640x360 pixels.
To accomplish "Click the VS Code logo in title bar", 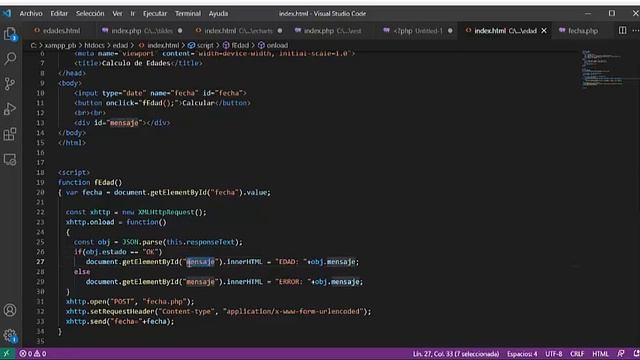I will click(7, 13).
